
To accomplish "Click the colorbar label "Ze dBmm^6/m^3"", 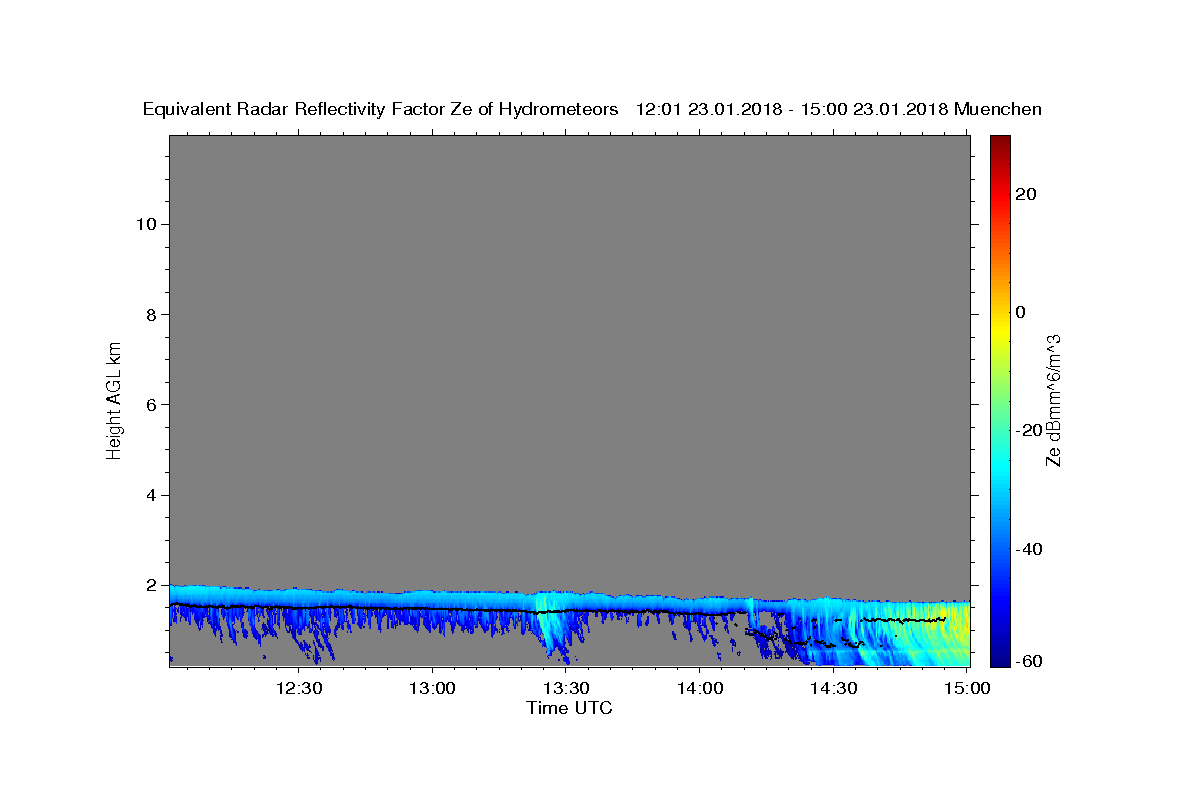I will [1053, 400].
